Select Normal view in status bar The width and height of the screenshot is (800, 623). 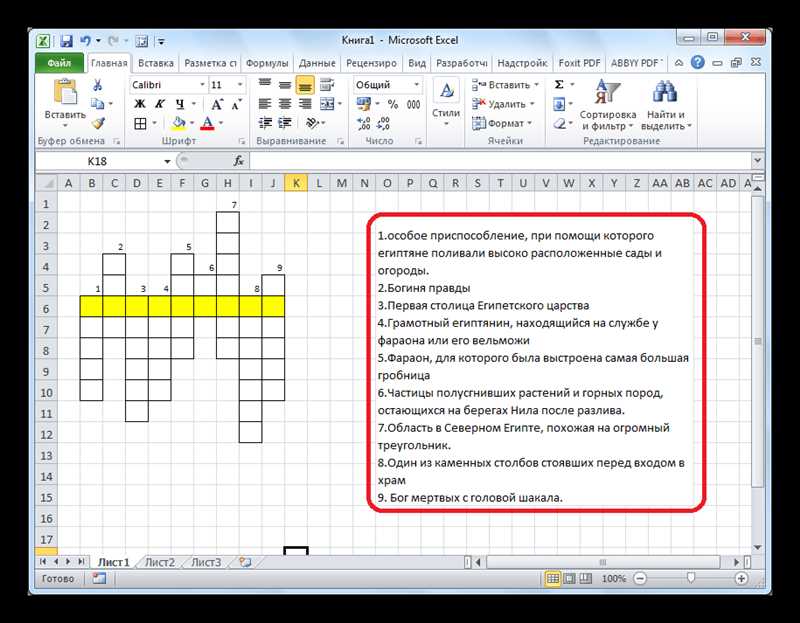coord(553,579)
